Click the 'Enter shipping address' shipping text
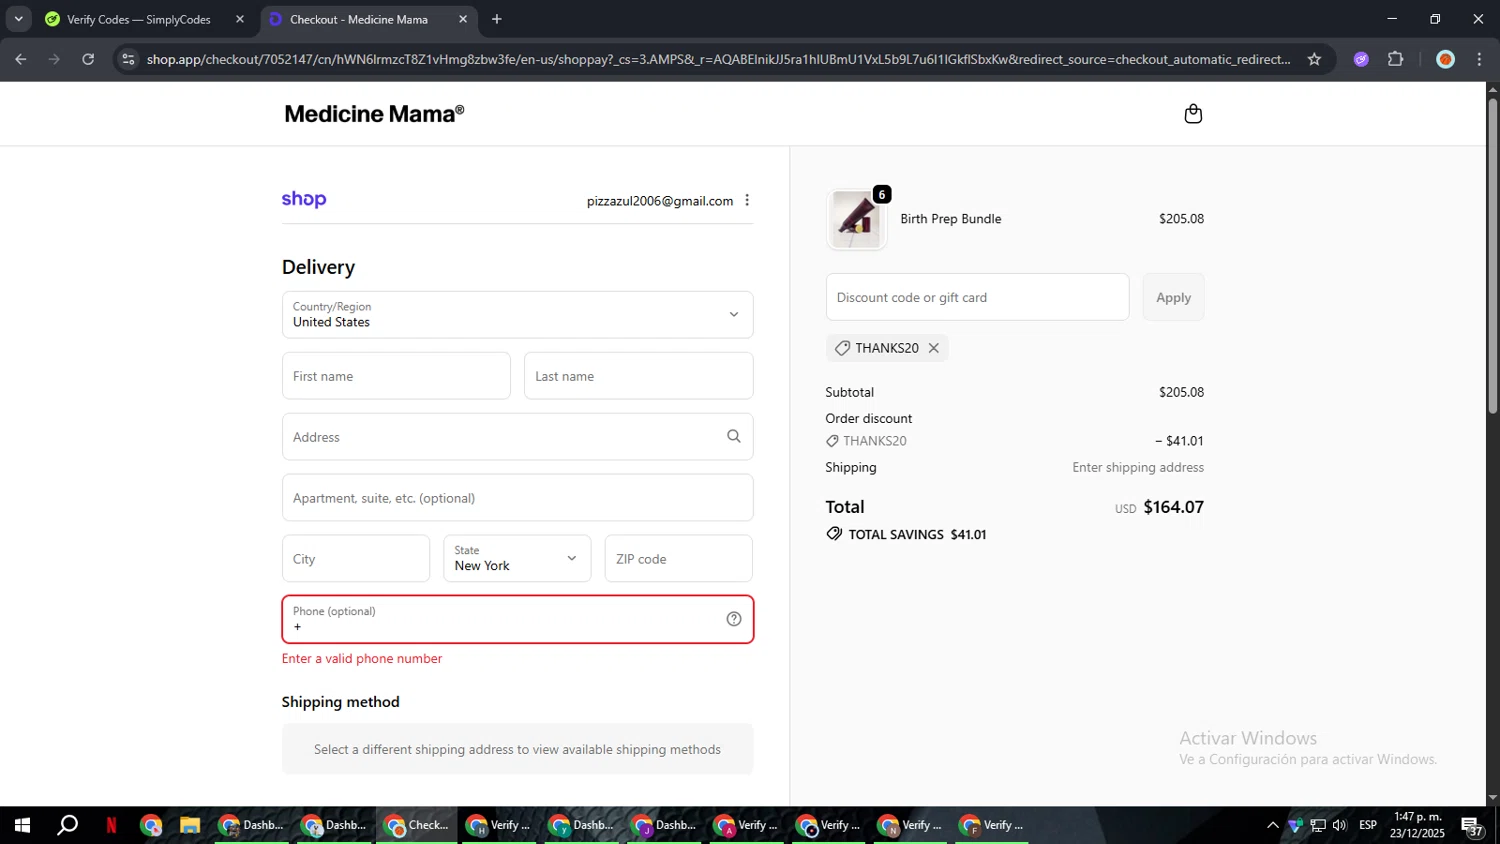The width and height of the screenshot is (1500, 844). [1138, 467]
